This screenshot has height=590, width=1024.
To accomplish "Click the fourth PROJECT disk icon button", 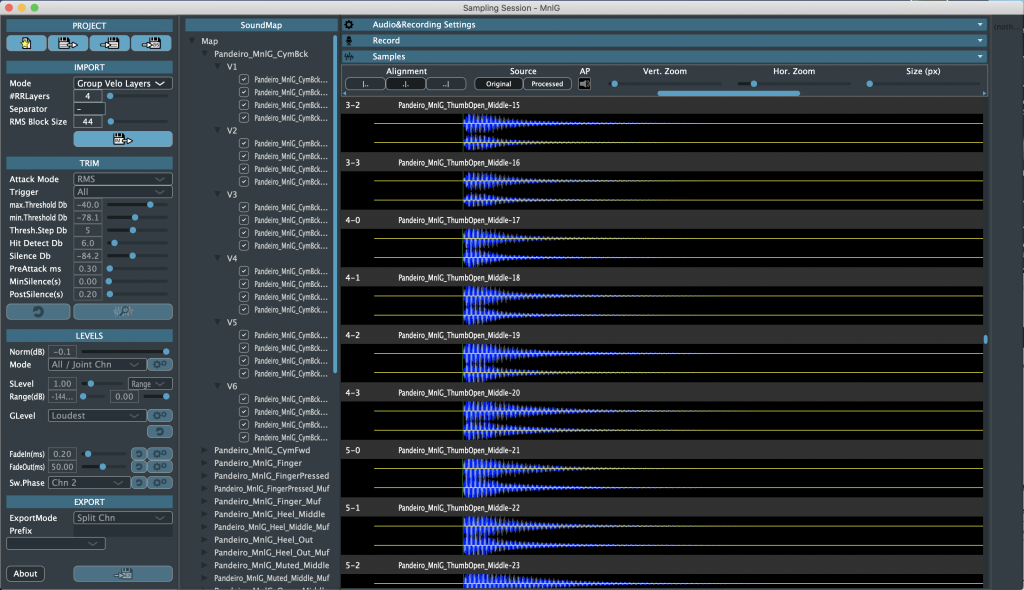I will [x=151, y=43].
